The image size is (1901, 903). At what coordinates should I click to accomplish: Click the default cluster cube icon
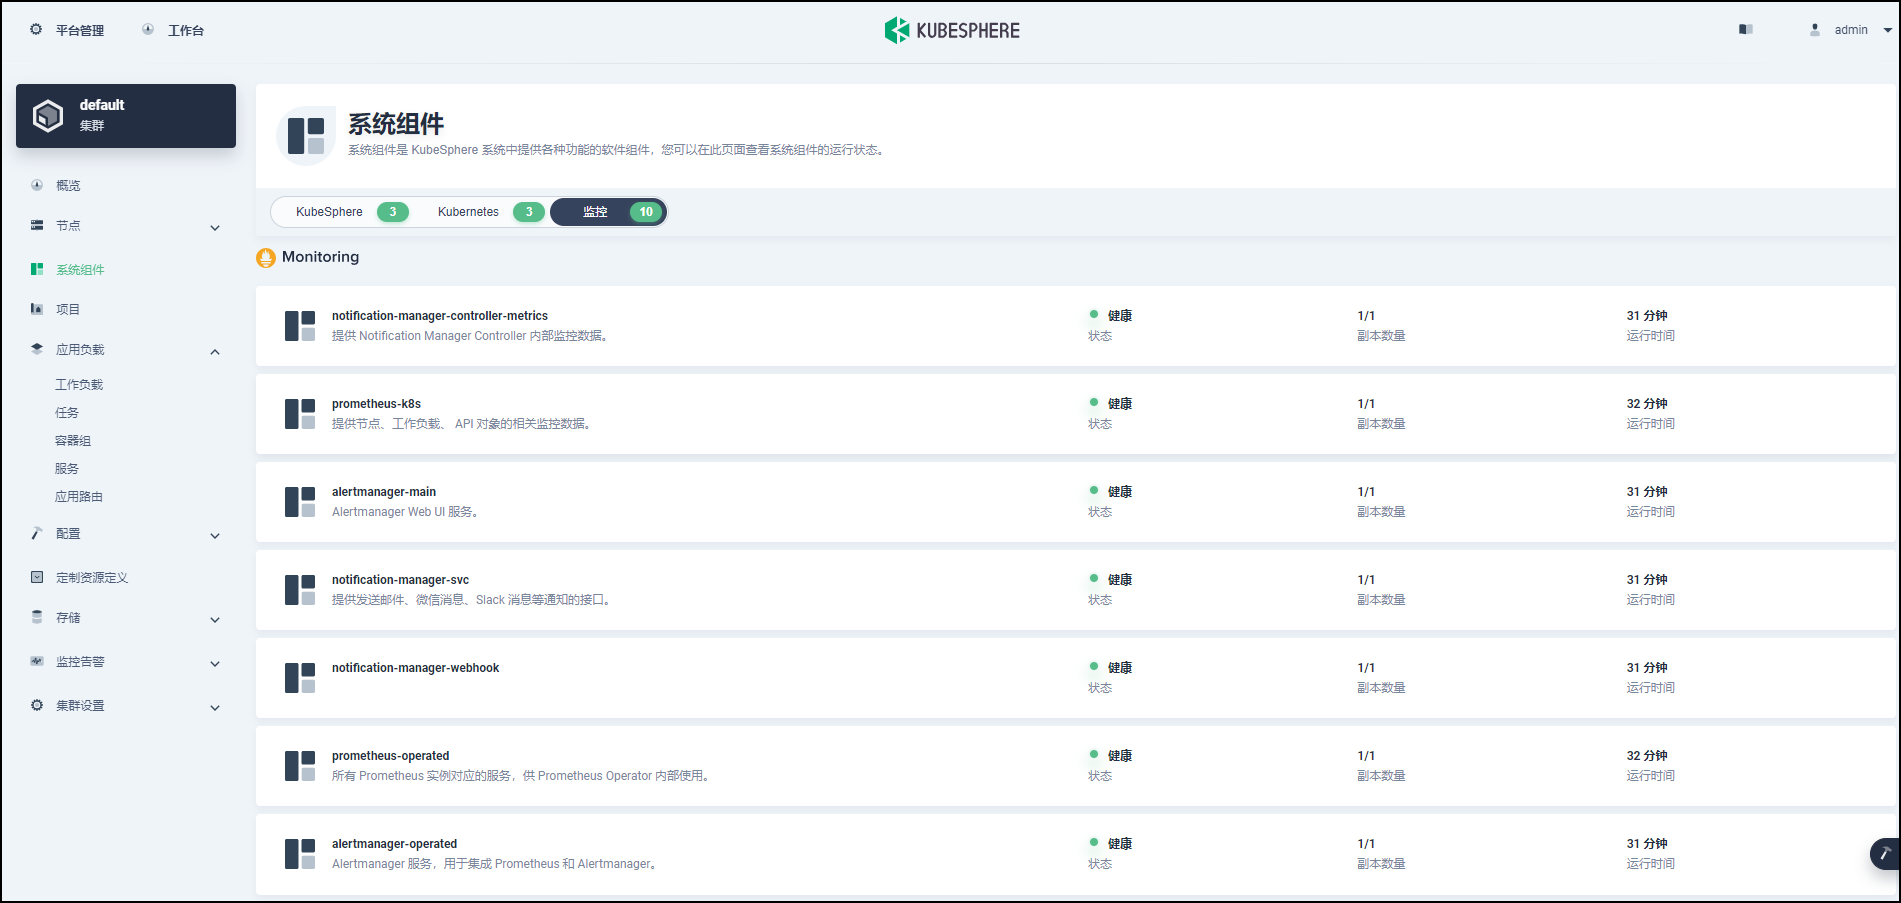(x=48, y=116)
